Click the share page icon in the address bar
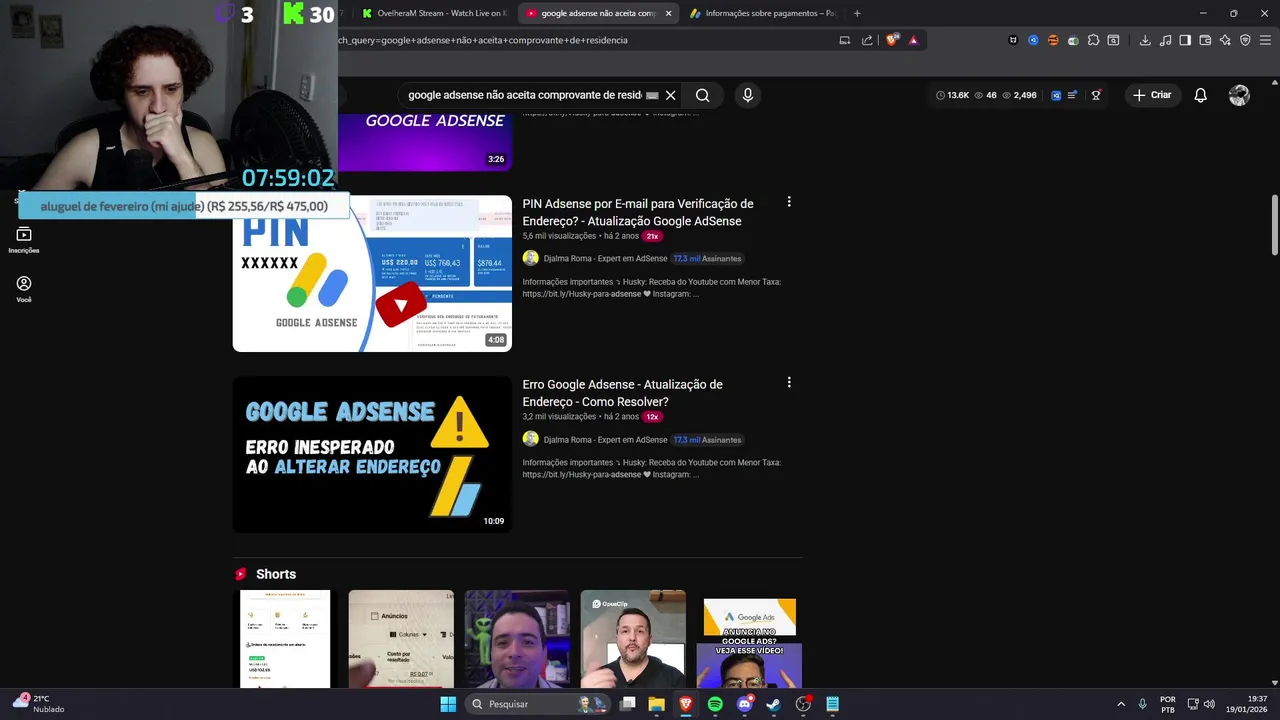 [x=867, y=40]
